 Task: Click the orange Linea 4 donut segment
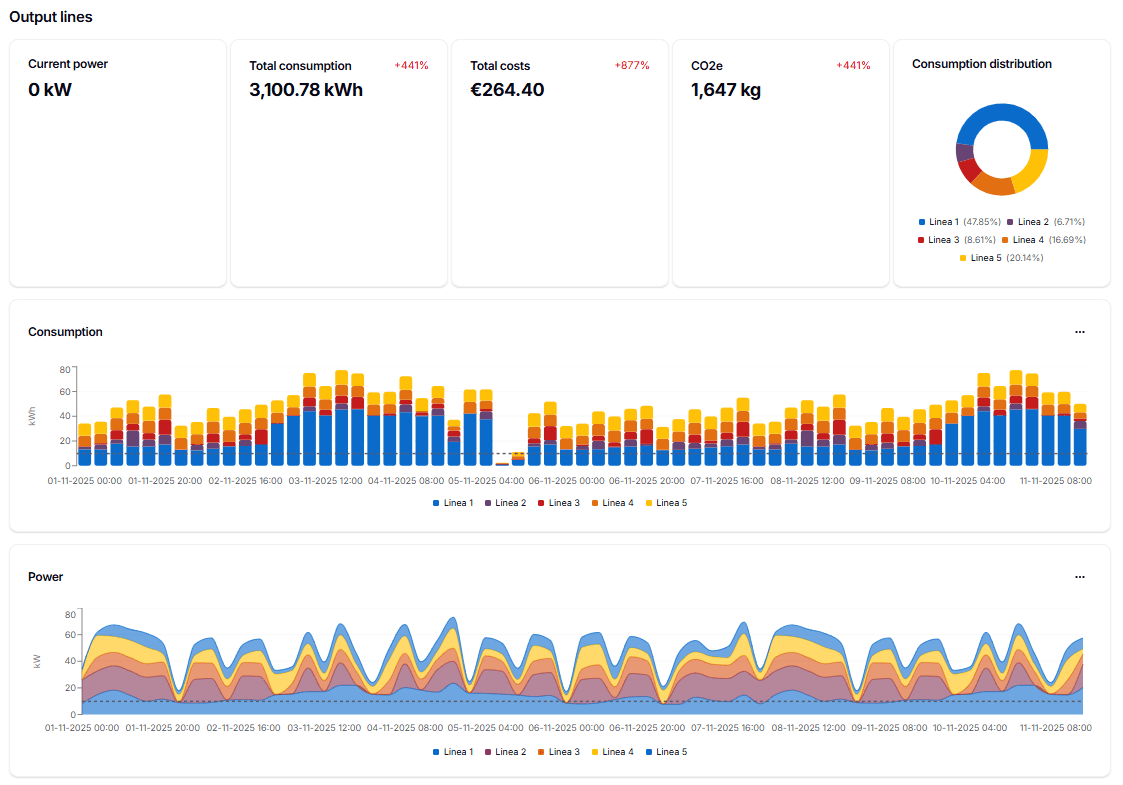[x=991, y=185]
